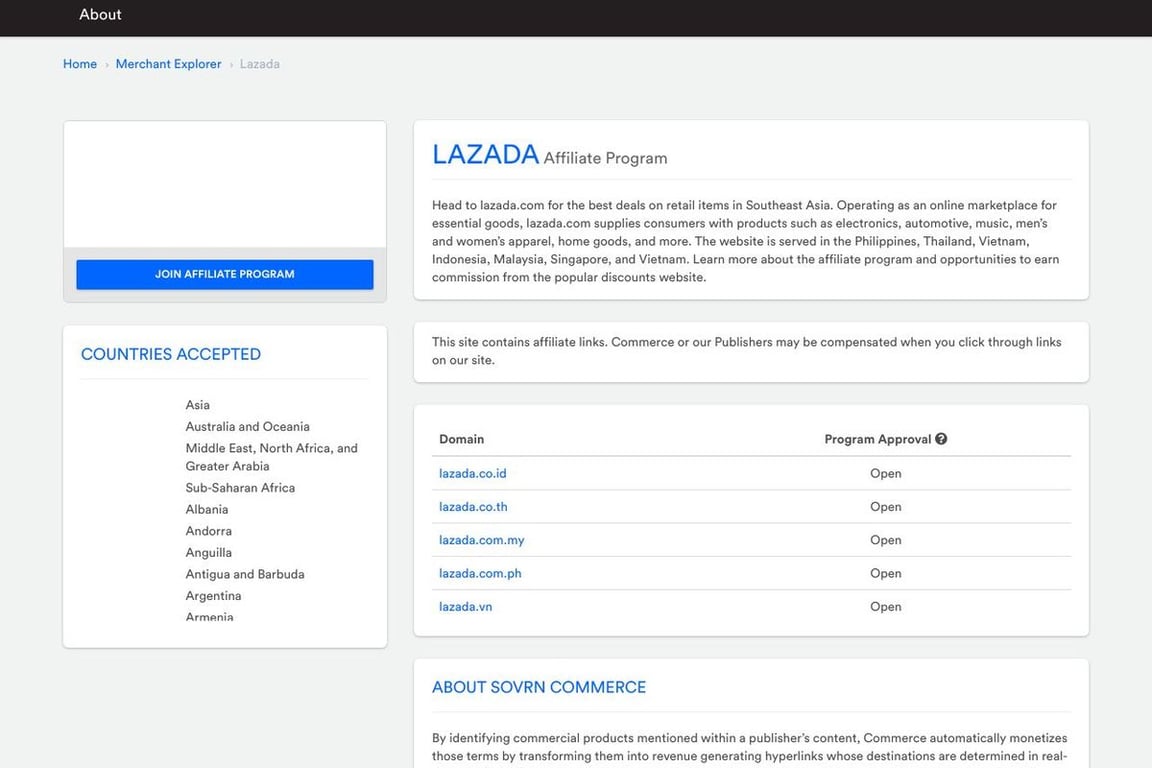Open the lazada.co.th domain link

(473, 506)
